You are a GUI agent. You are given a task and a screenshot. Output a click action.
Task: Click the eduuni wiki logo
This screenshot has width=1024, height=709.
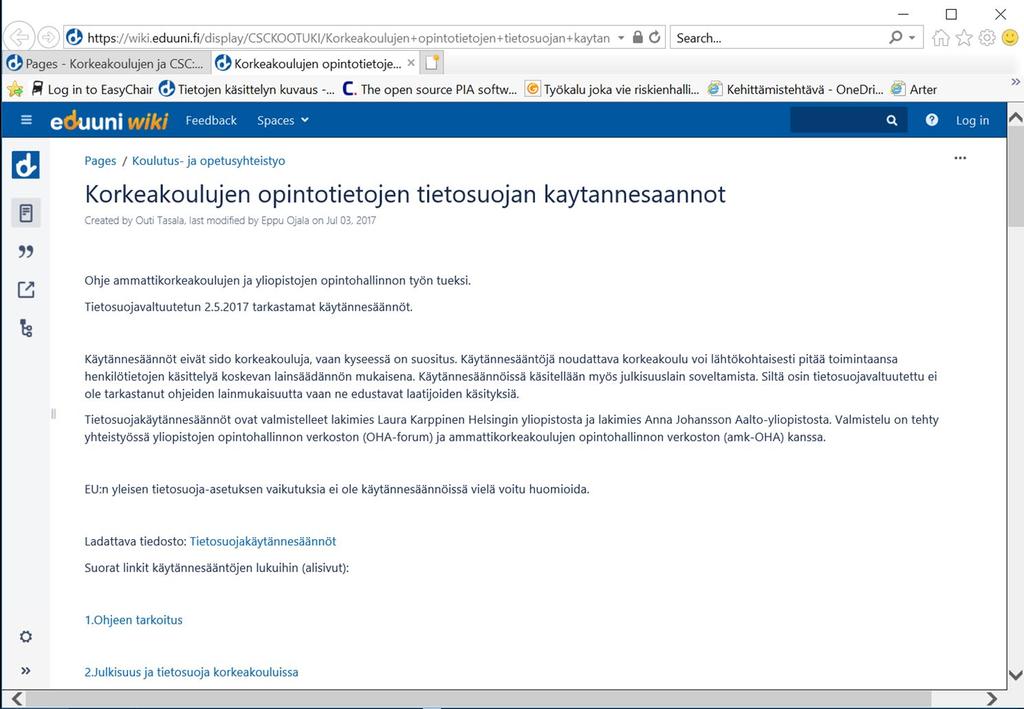pos(109,120)
